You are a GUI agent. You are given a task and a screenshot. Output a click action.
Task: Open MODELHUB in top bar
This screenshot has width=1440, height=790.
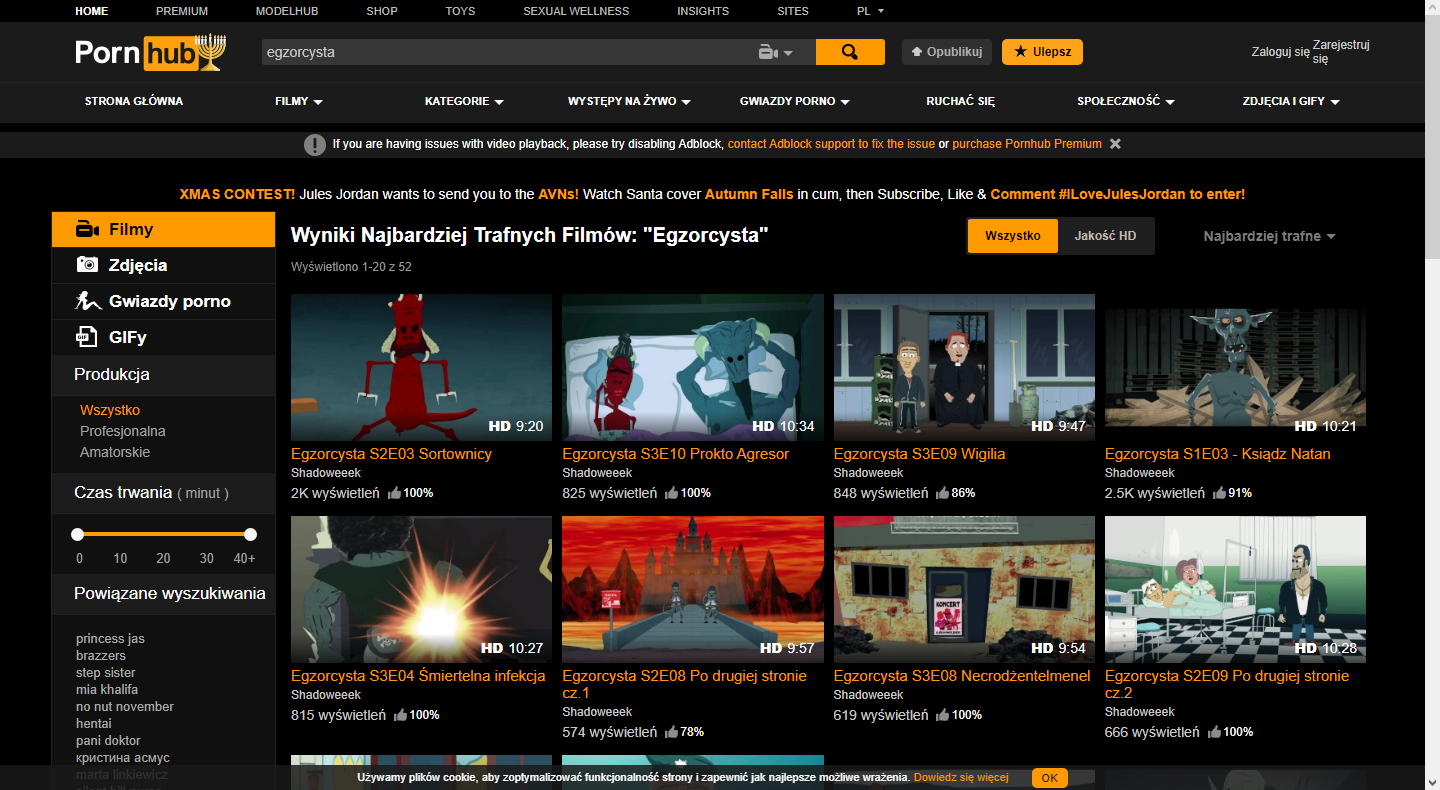click(x=286, y=11)
